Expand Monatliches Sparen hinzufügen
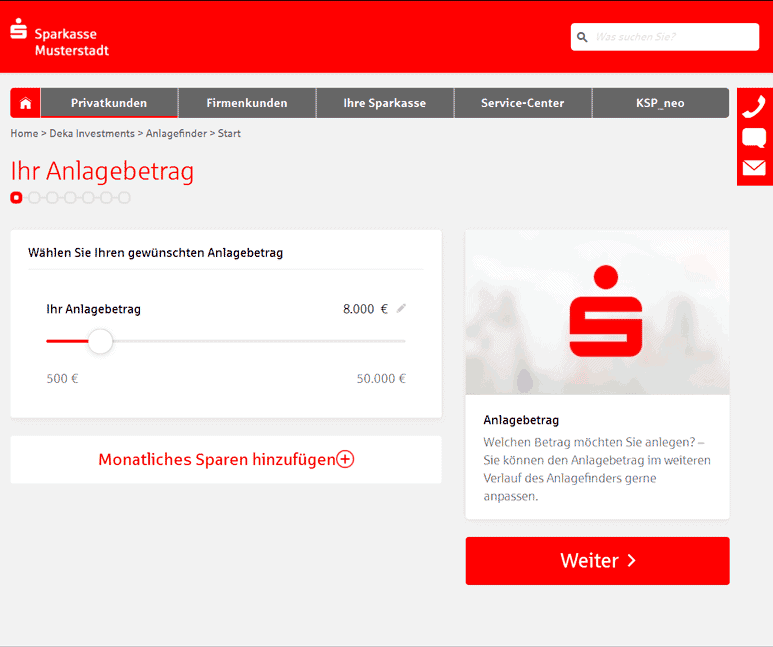Screen dimensions: 773x647 pos(225,460)
